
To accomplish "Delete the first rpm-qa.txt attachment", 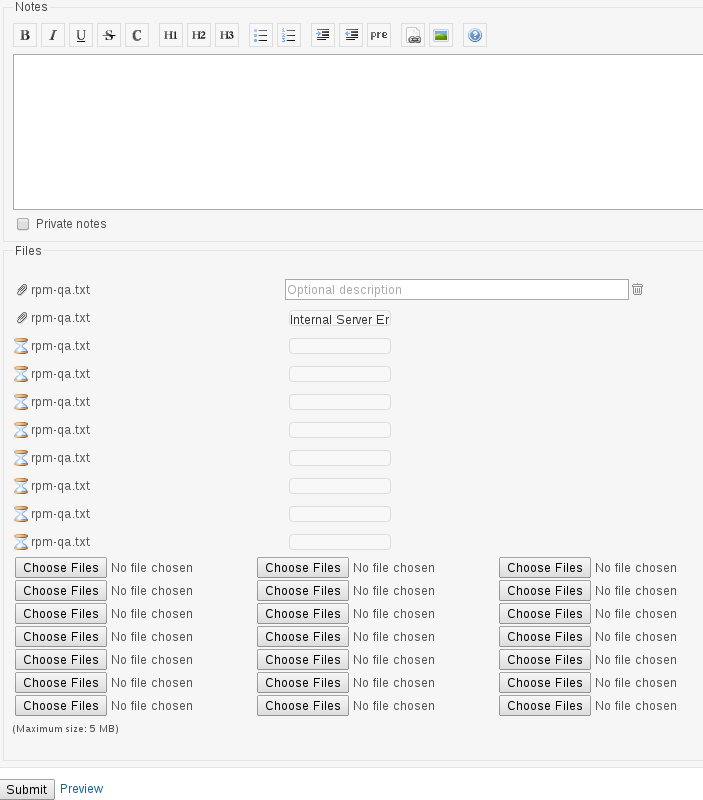I will 637,290.
